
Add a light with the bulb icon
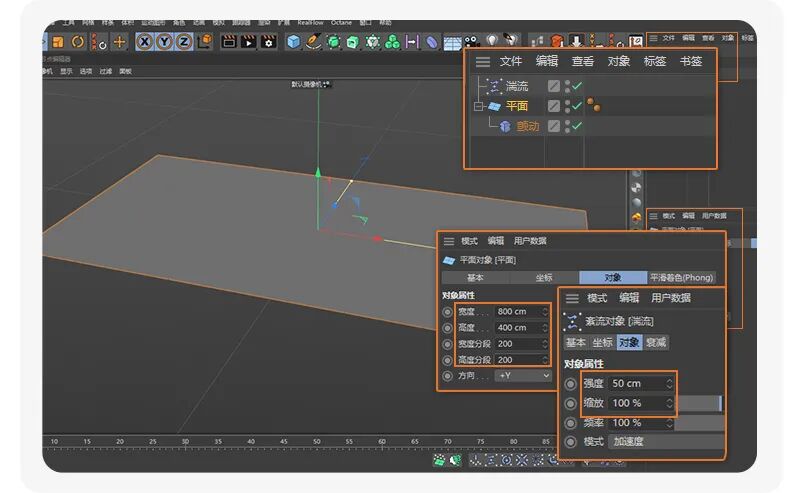[491, 41]
